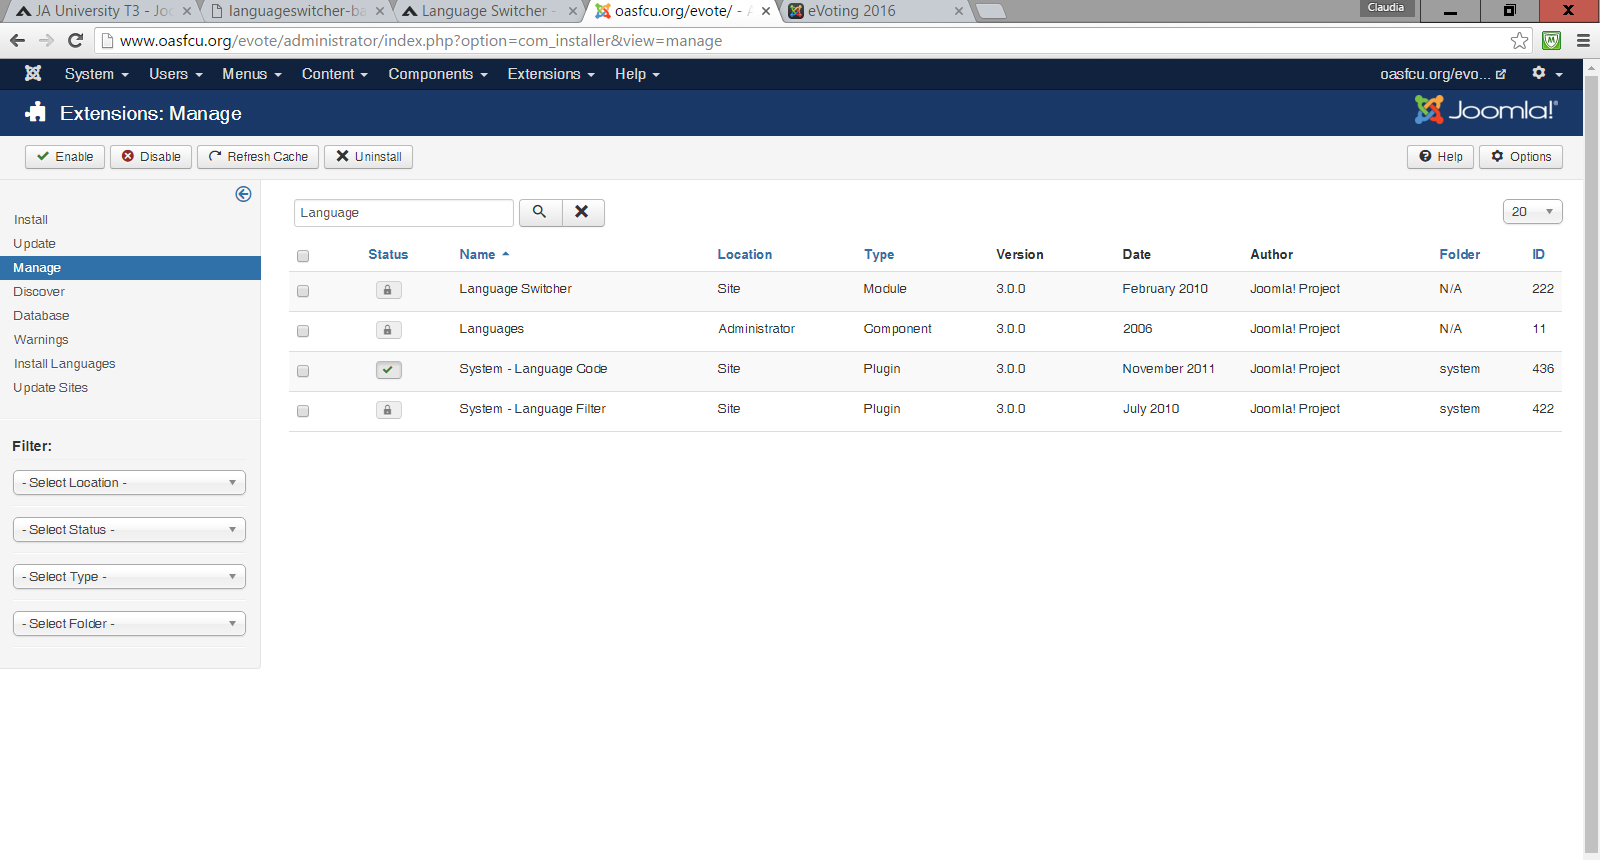The width and height of the screenshot is (1600, 860).
Task: Go to Install Languages in sidebar
Action: [x=65, y=364]
